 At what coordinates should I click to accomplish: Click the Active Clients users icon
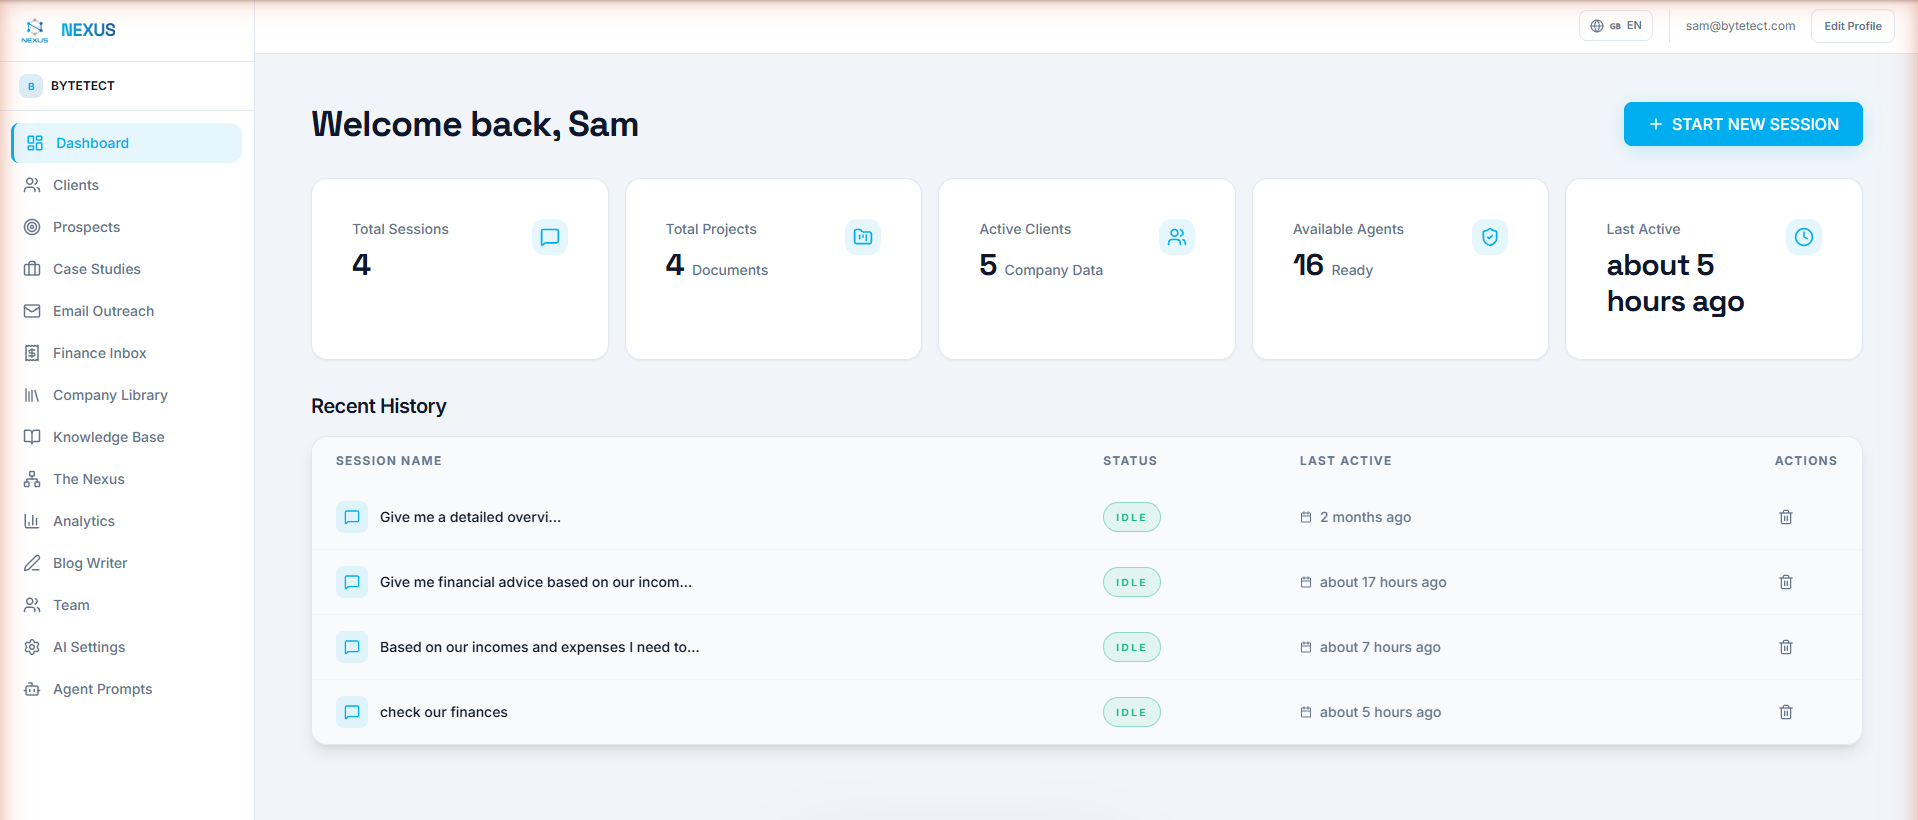tap(1177, 237)
